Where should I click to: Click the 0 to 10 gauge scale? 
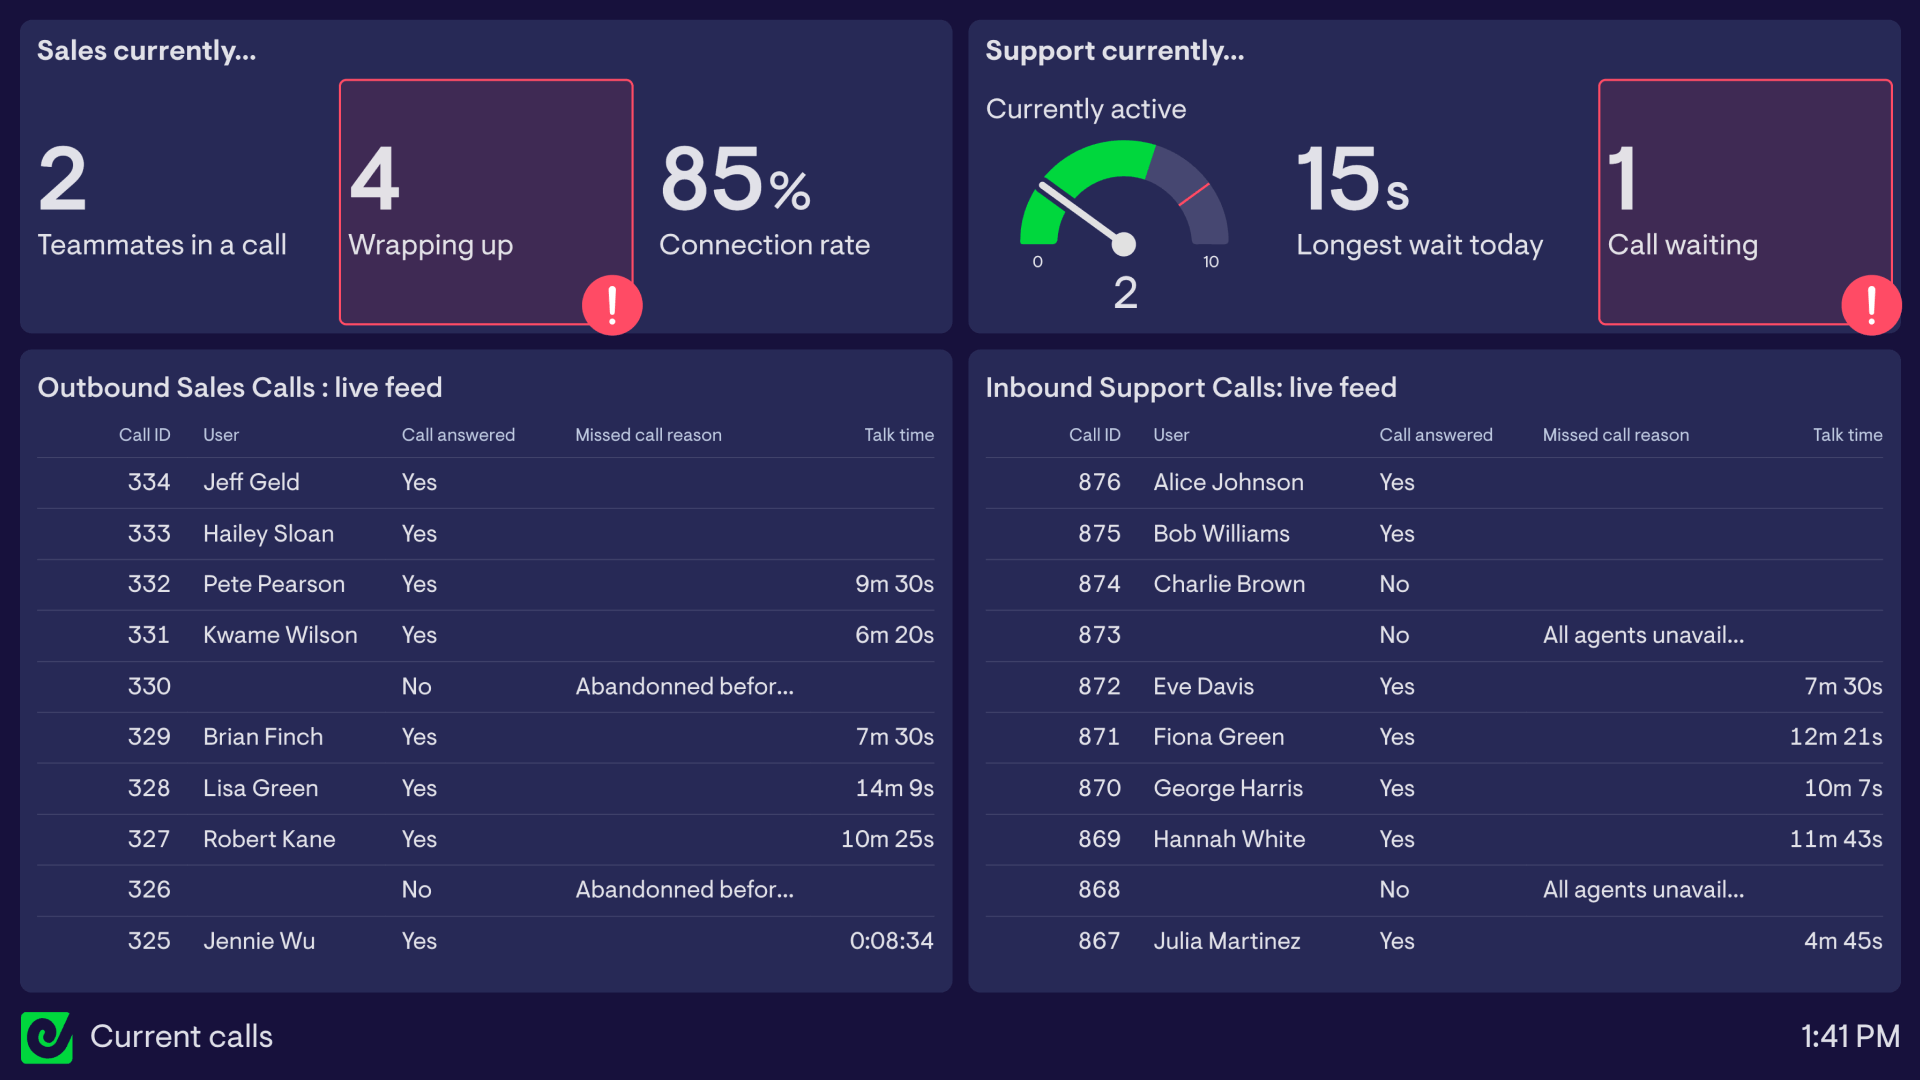[x=1124, y=262]
